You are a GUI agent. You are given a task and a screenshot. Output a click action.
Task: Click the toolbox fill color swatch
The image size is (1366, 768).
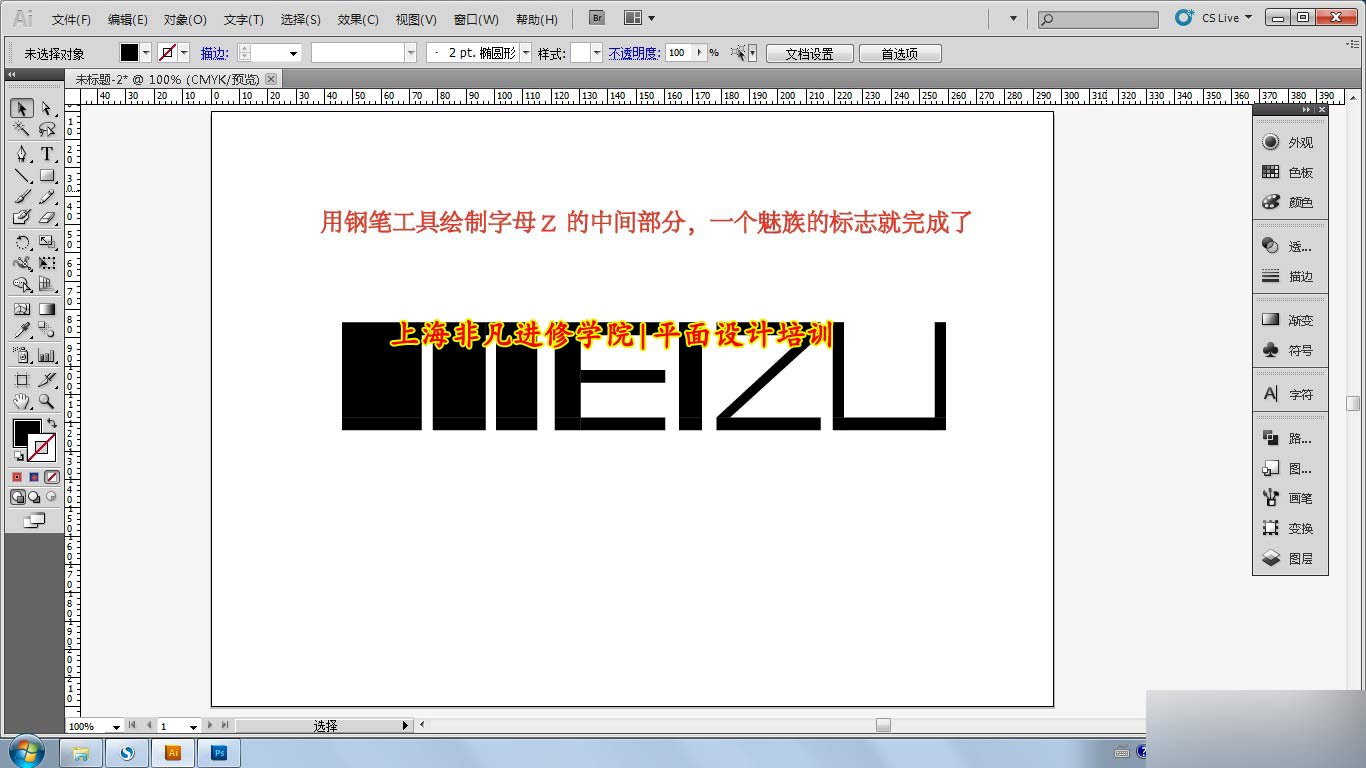tap(26, 433)
